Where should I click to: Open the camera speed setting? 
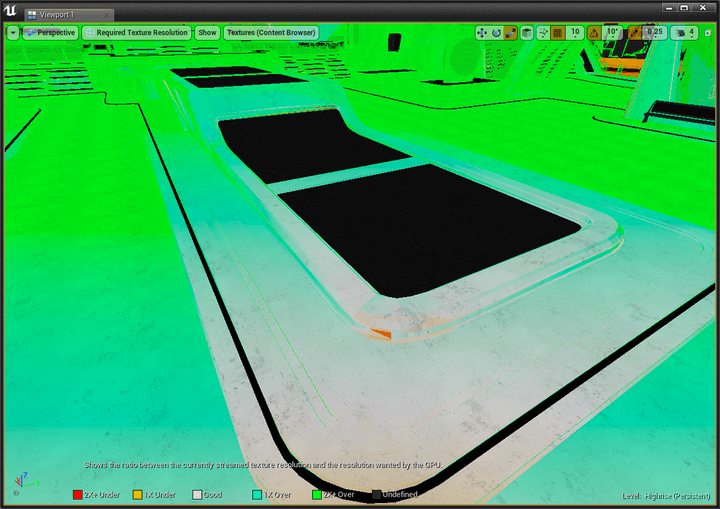[685, 33]
